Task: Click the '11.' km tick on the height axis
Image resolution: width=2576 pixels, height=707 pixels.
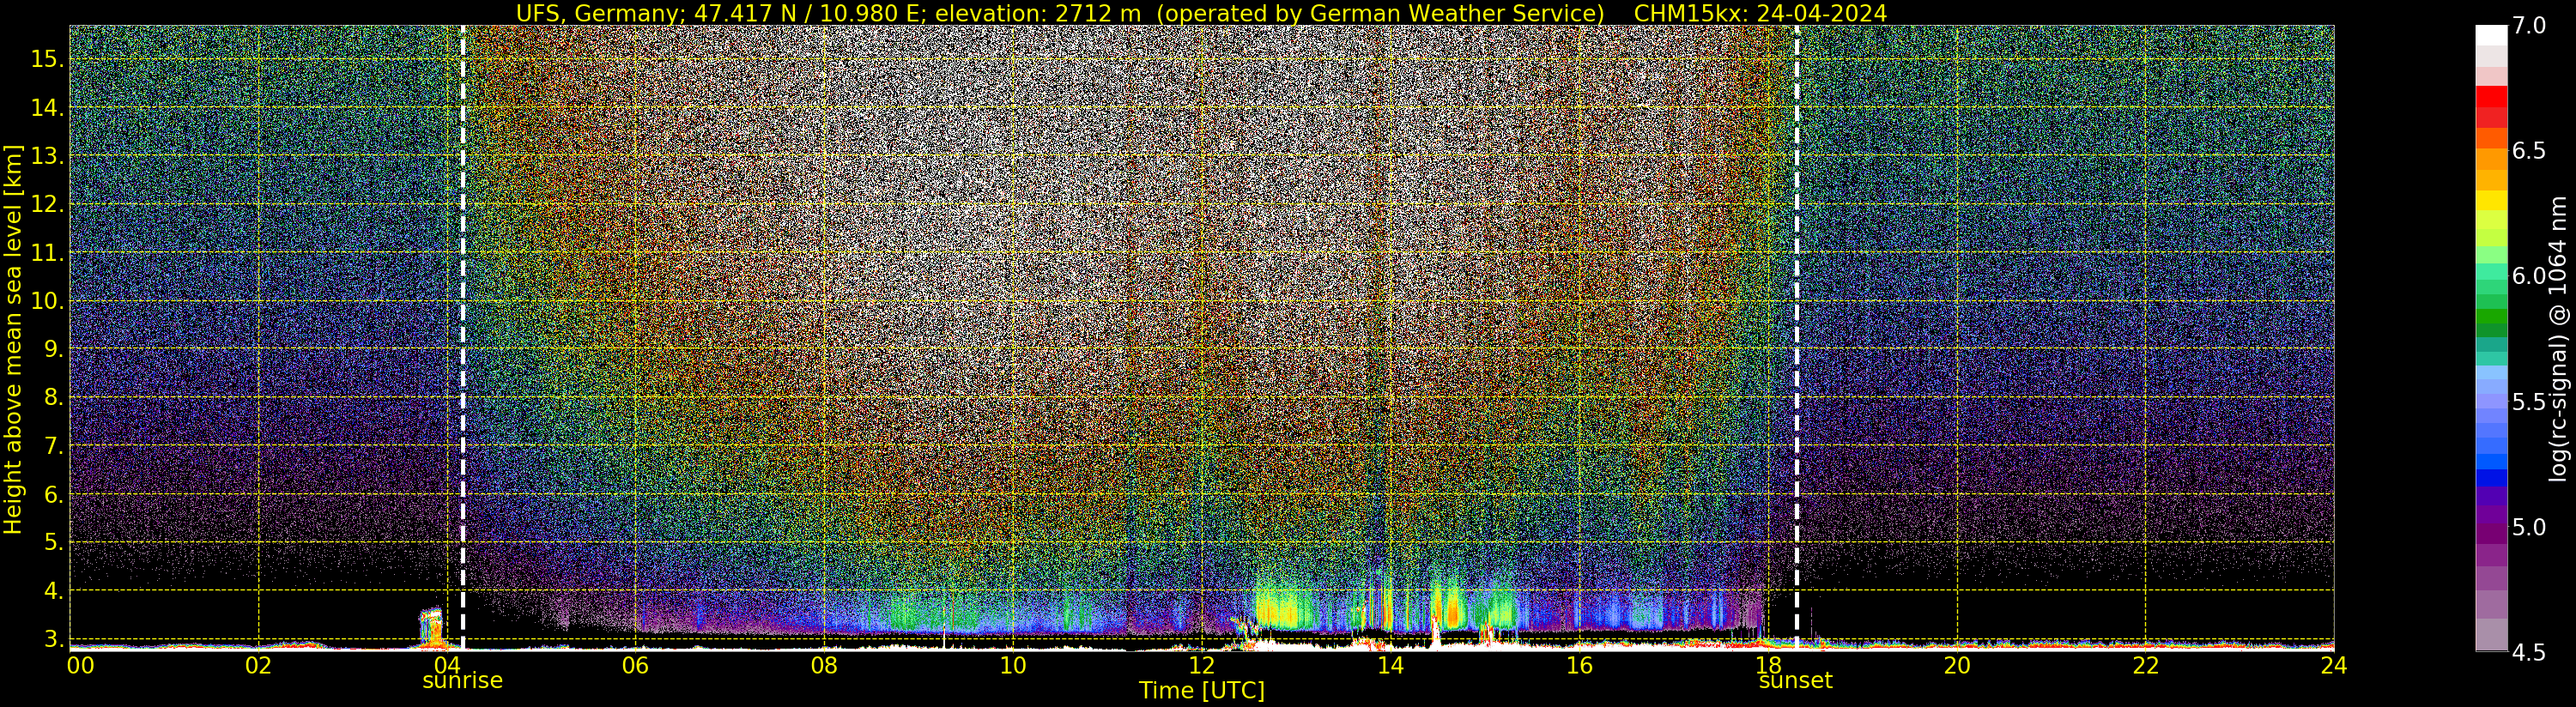Action: click(46, 252)
